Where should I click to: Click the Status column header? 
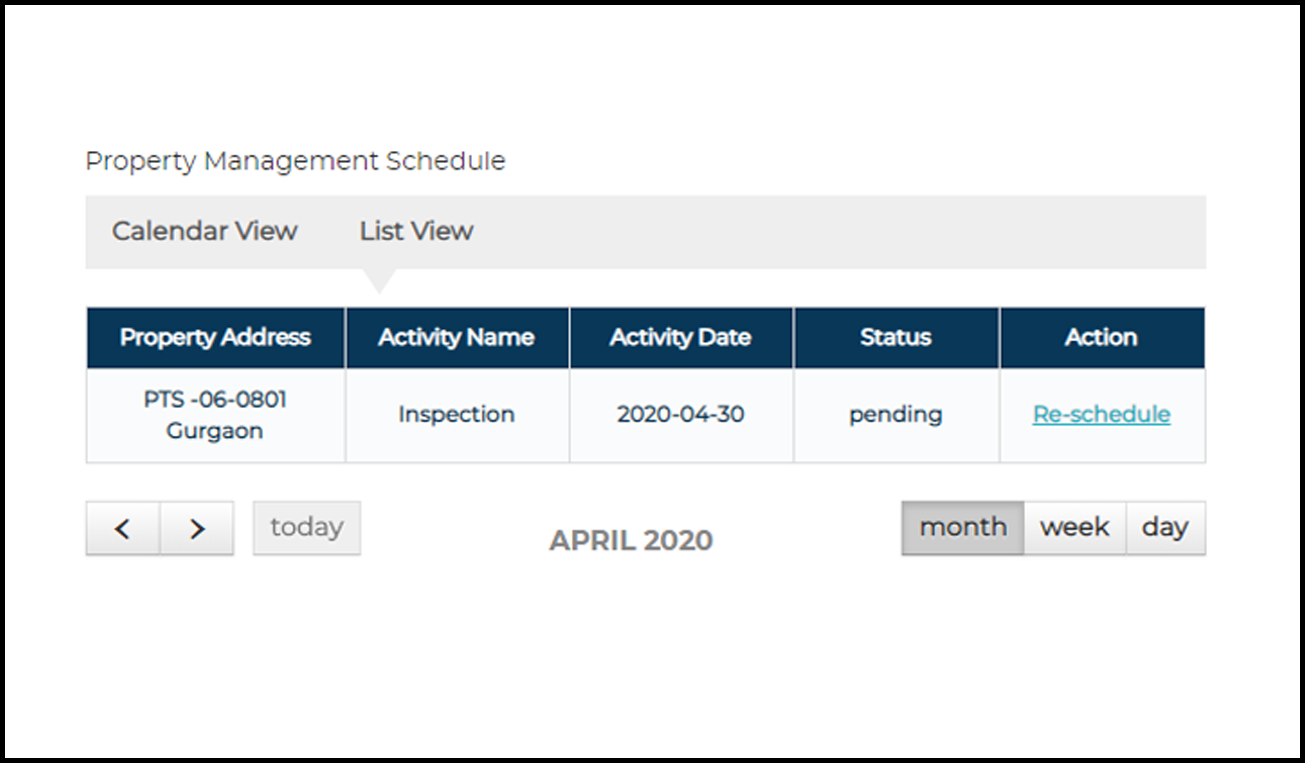[x=896, y=338]
